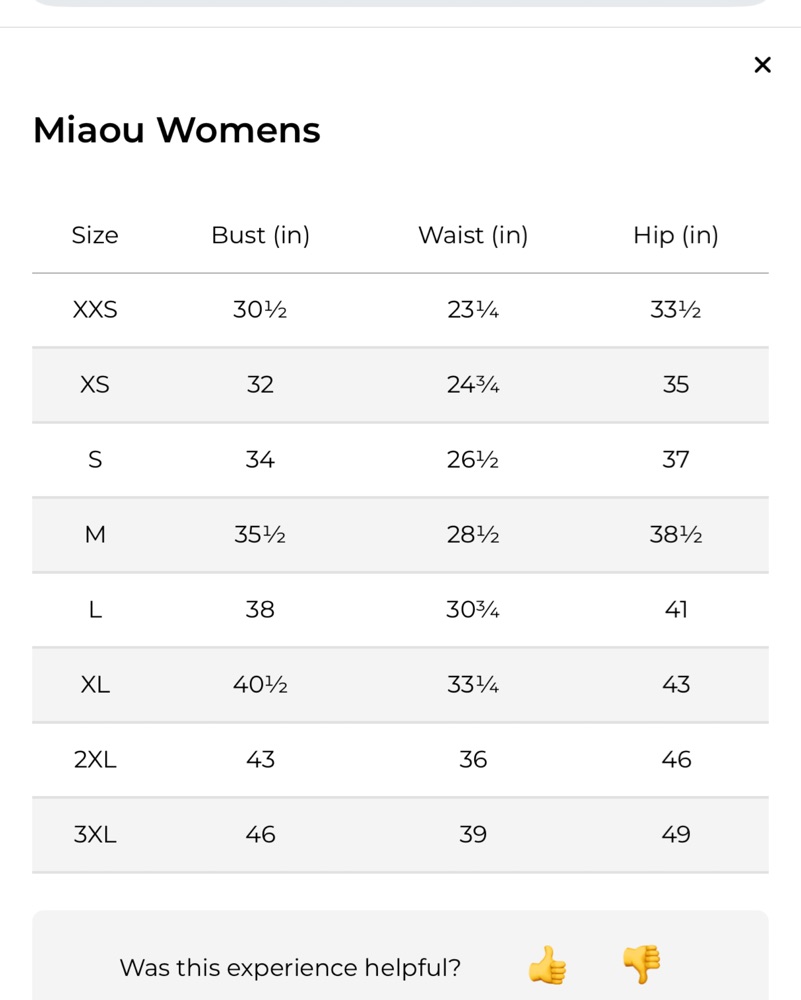Select the XS size row label
The image size is (801, 1000).
95,385
